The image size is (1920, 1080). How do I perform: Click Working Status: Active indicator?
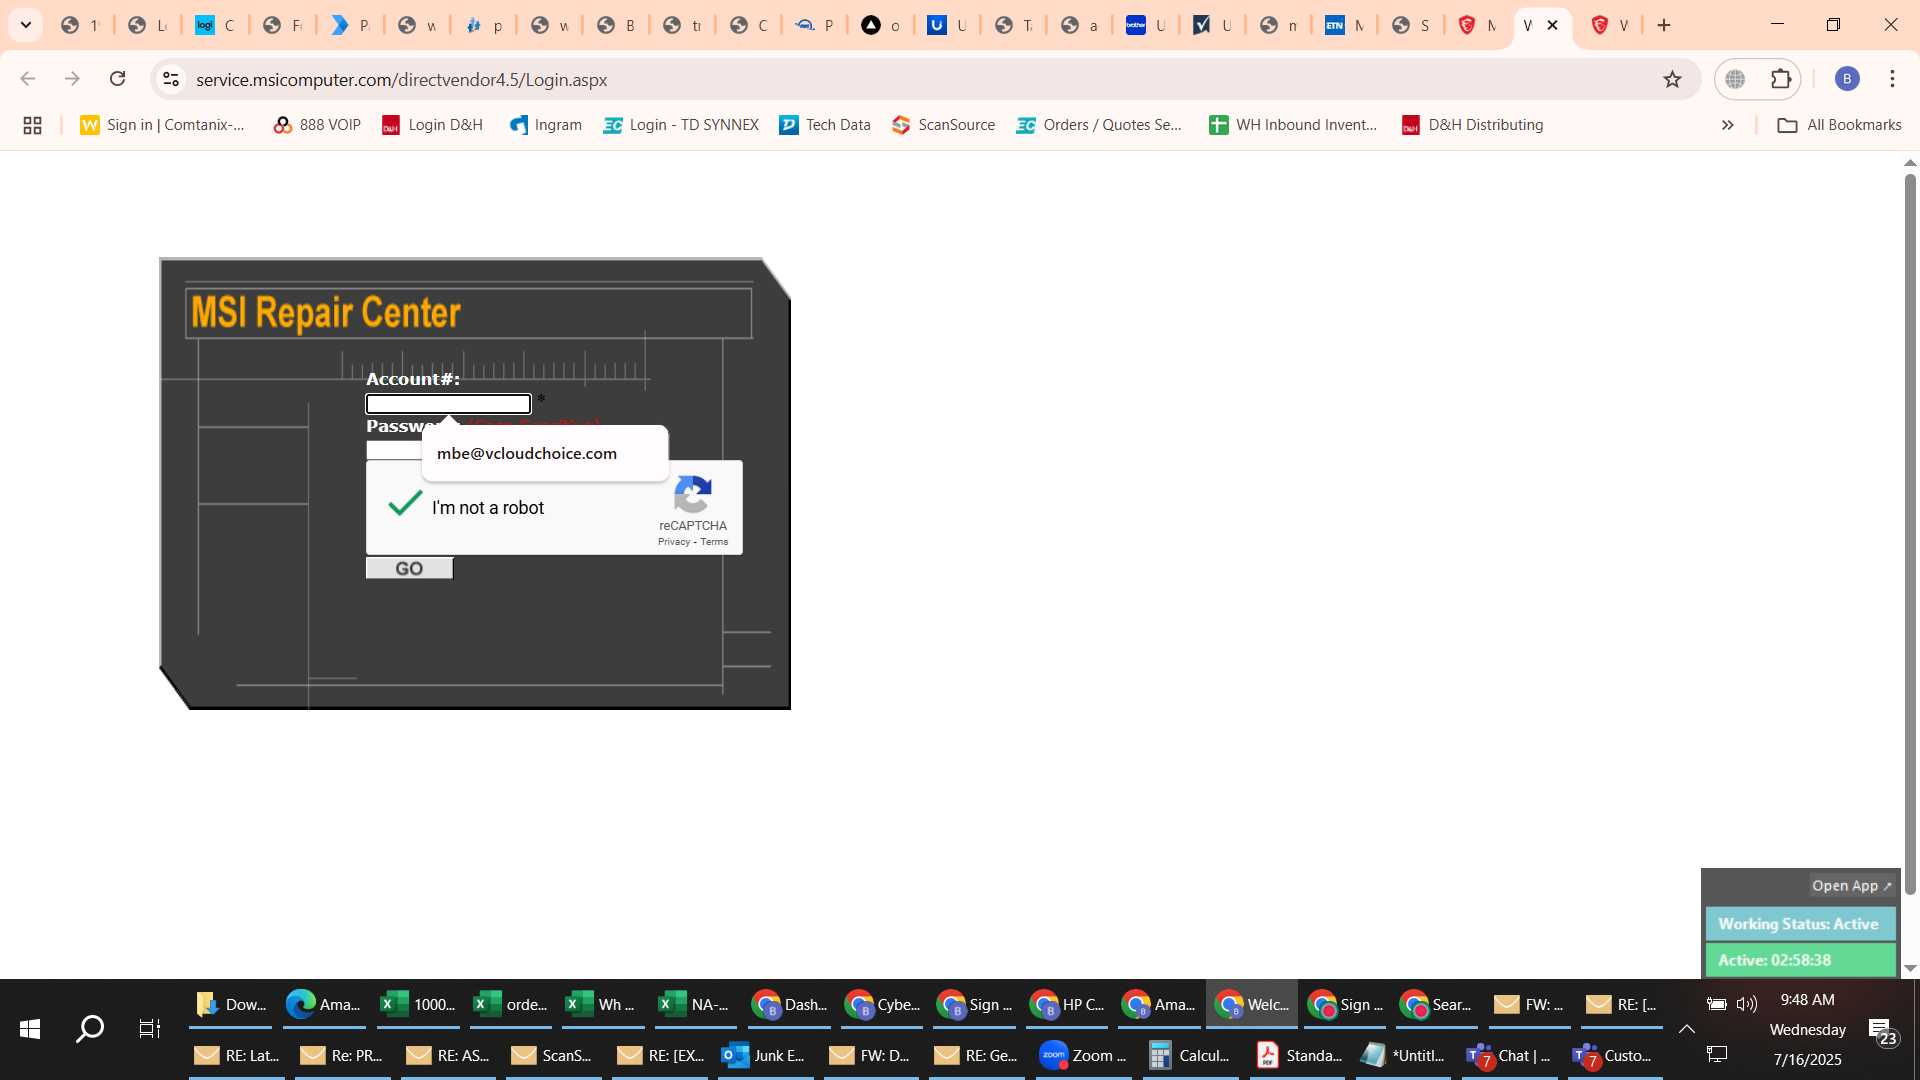coord(1799,924)
